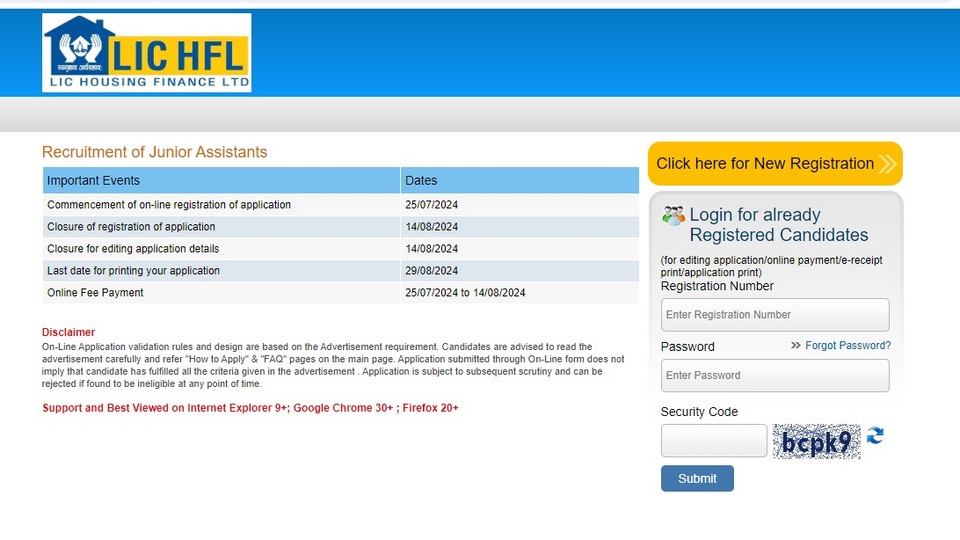Click Online Fee Payment row label
960x540 pixels.
[x=95, y=293]
